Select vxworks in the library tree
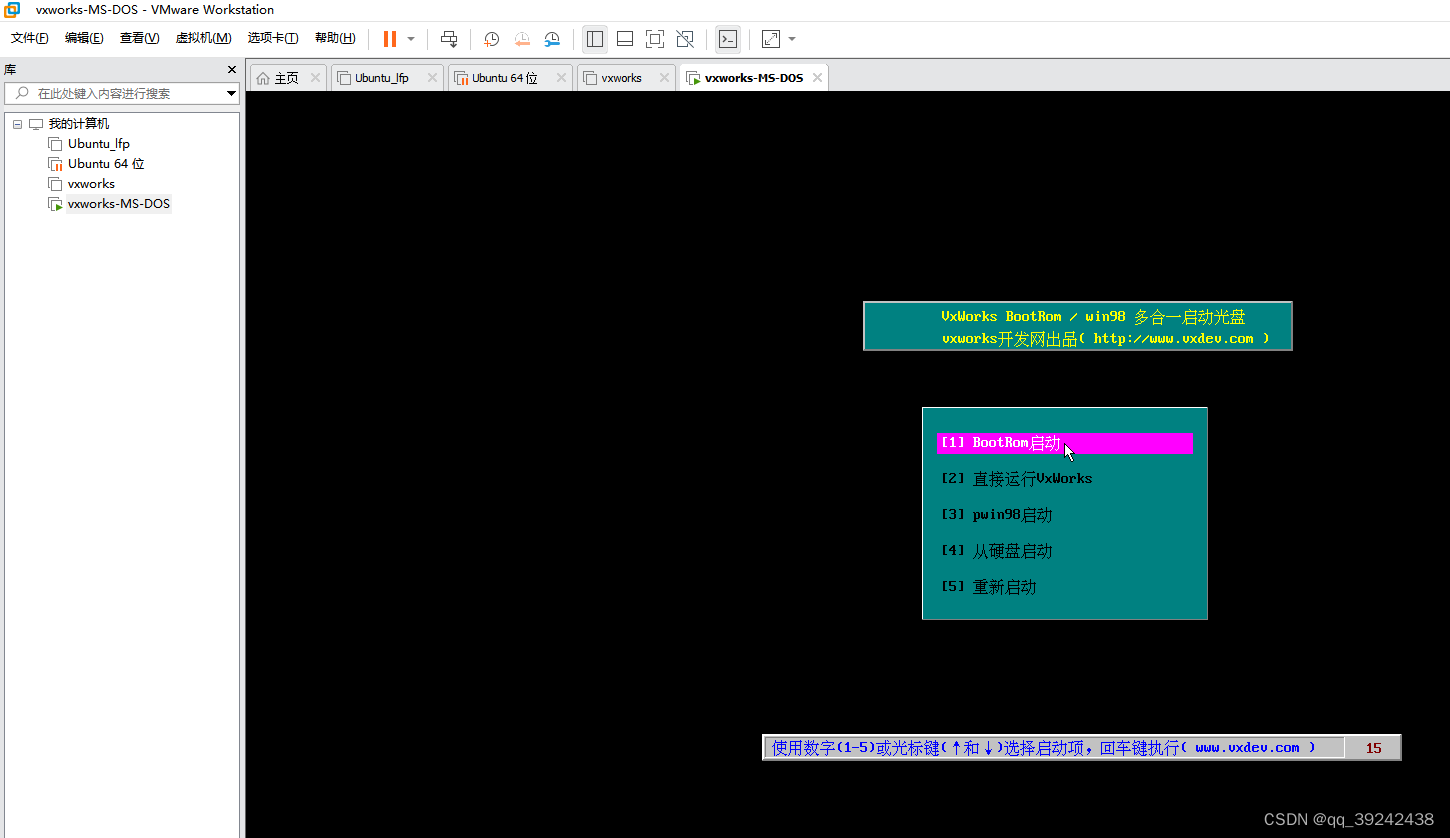This screenshot has width=1450, height=838. (x=90, y=183)
